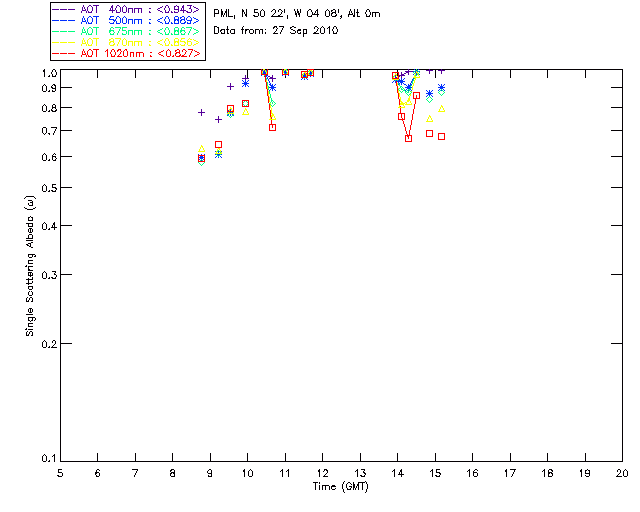Click the x-axis tick label 9
Screen dimensions: 640x512
[210, 473]
